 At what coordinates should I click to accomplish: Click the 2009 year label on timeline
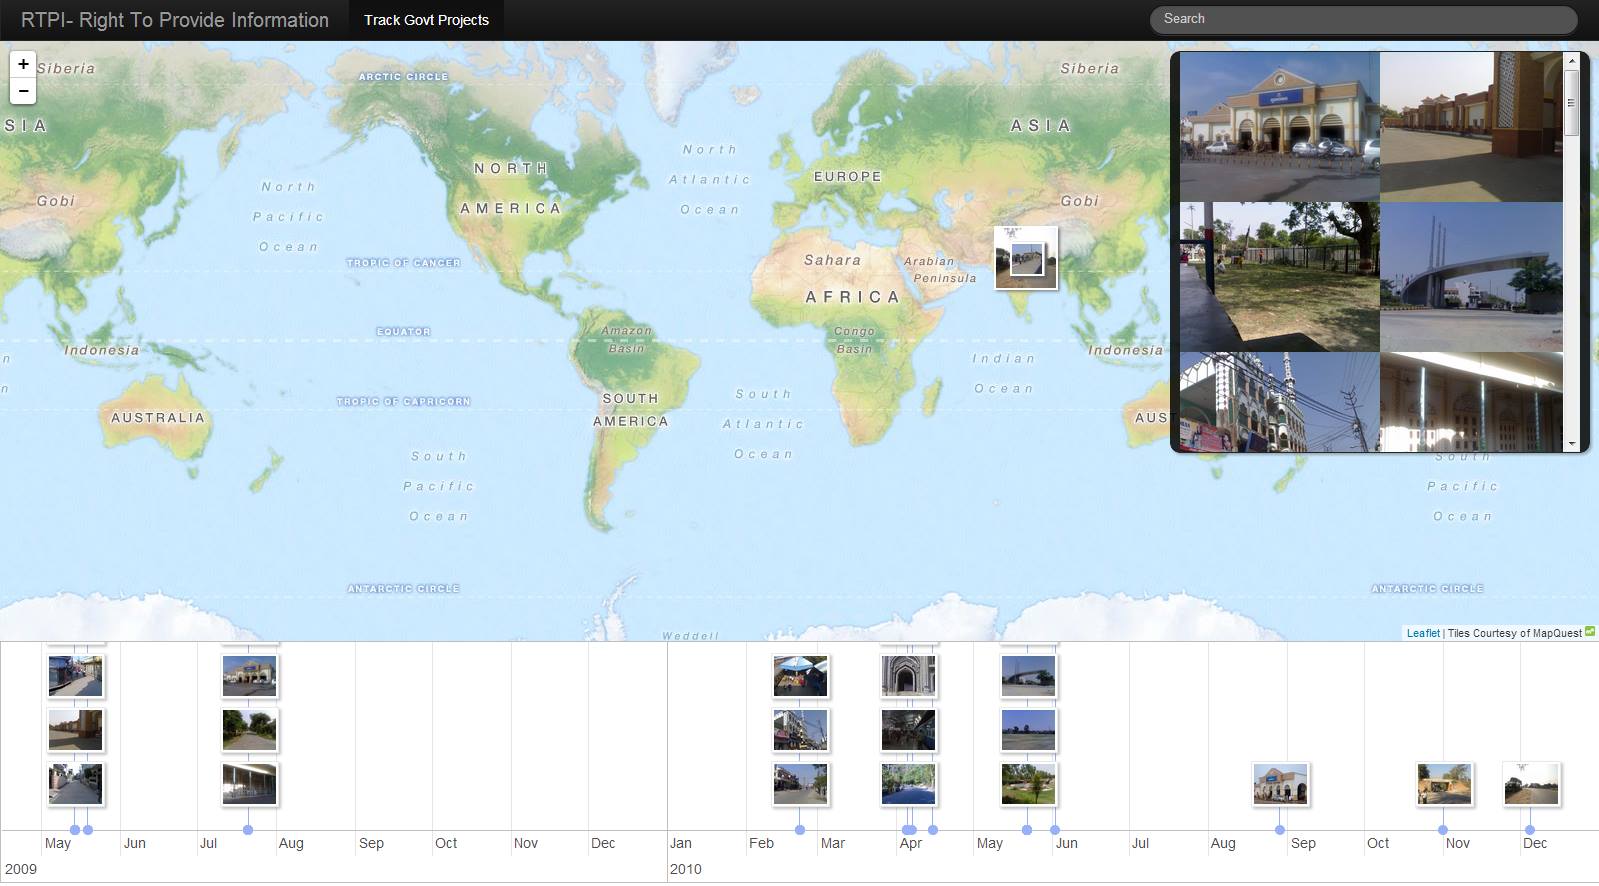(21, 869)
